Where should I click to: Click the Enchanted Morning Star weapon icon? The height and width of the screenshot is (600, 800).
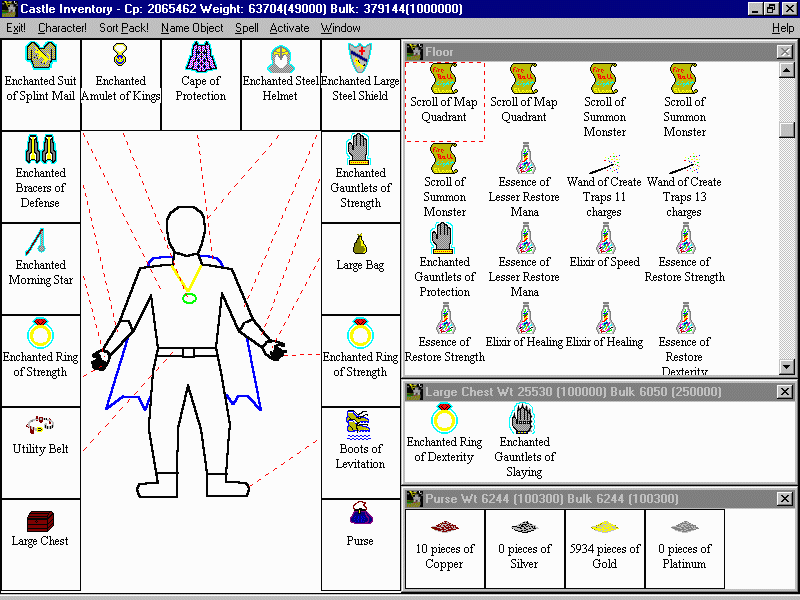[x=40, y=242]
